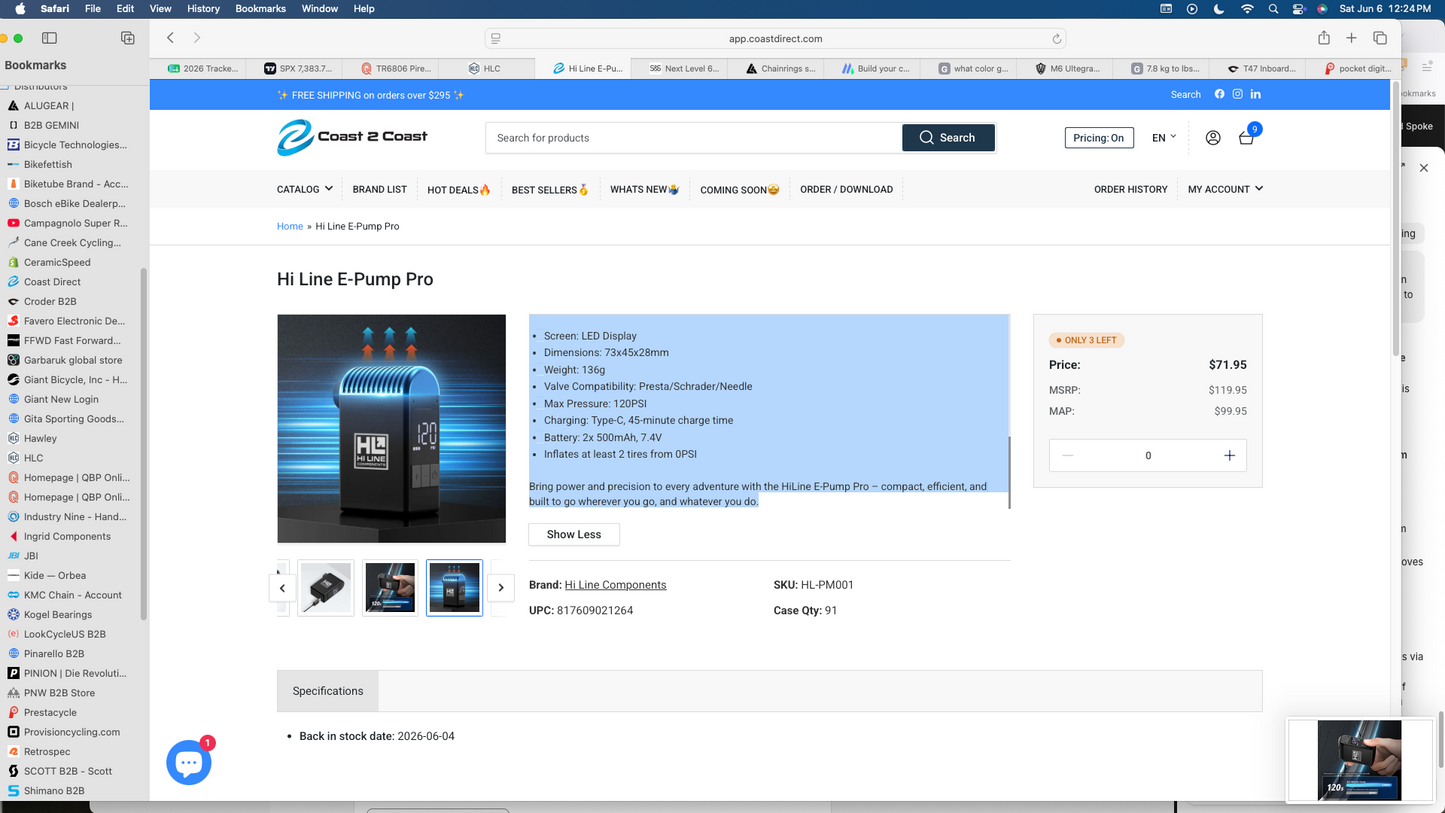Open the Facebook icon in the blue banner
1445x813 pixels.
[1219, 94]
